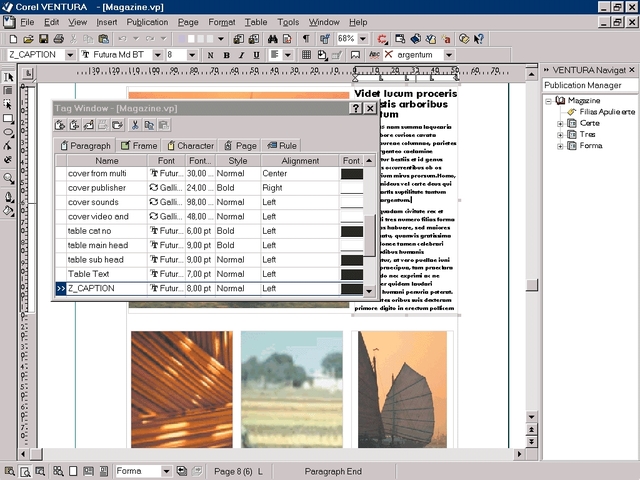Click the New document icon
Viewport: 640px width, 480px height.
coord(13,39)
